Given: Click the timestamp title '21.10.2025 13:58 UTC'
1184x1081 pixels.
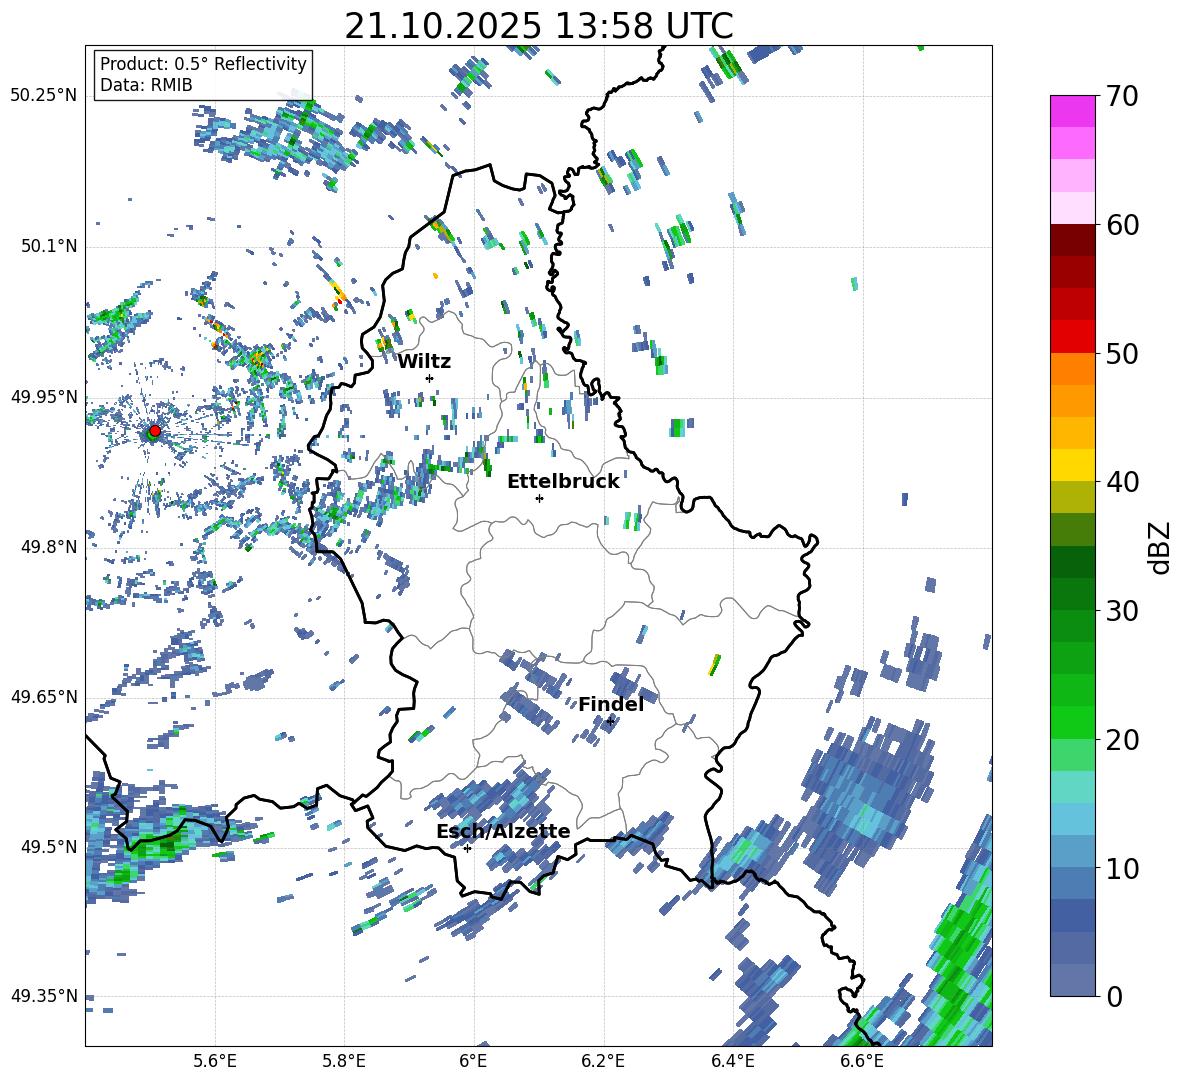Looking at the screenshot, I should coord(539,26).
